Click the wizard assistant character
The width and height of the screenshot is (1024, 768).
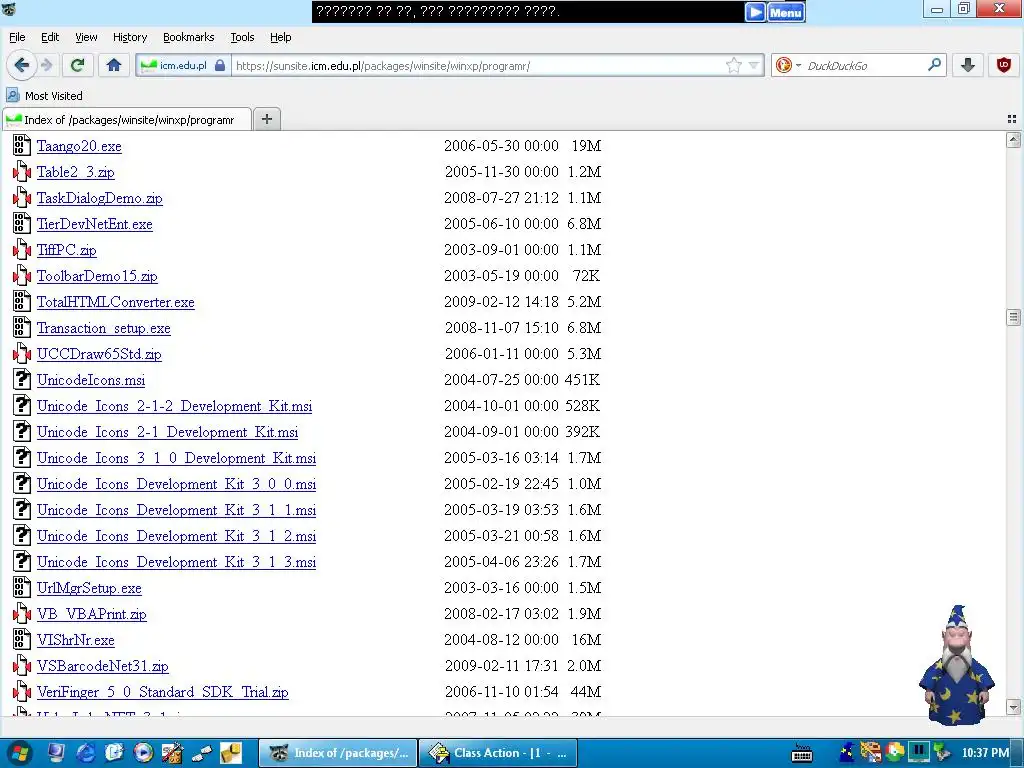pyautogui.click(x=957, y=665)
